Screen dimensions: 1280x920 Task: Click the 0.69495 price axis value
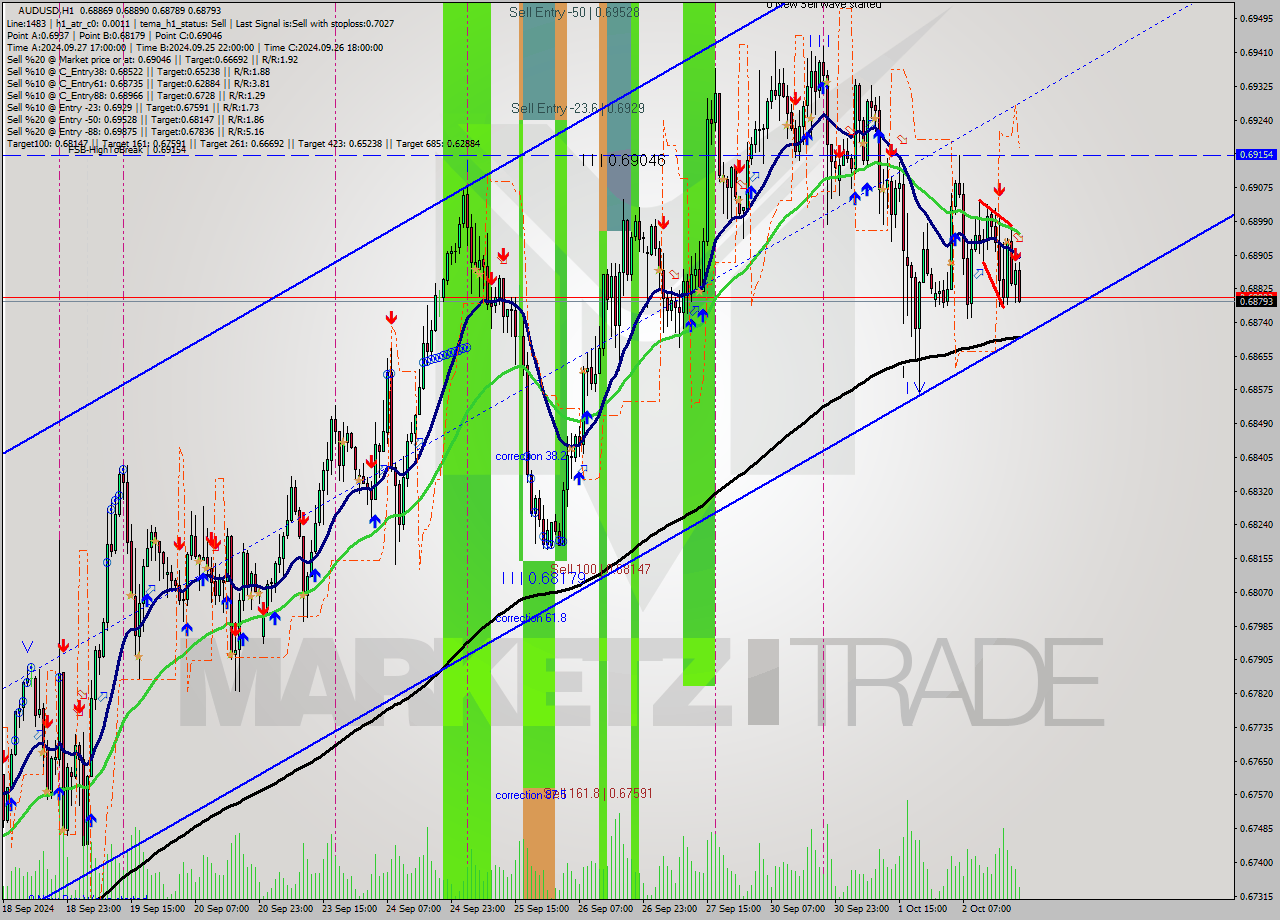click(1256, 19)
